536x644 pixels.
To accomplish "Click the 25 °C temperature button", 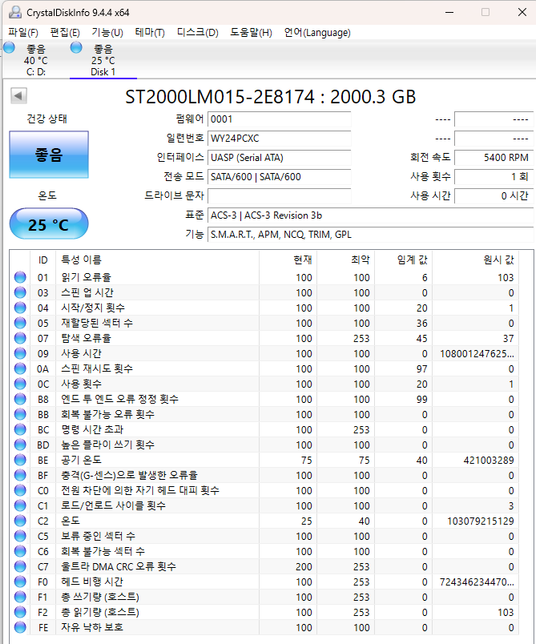I will 49,224.
